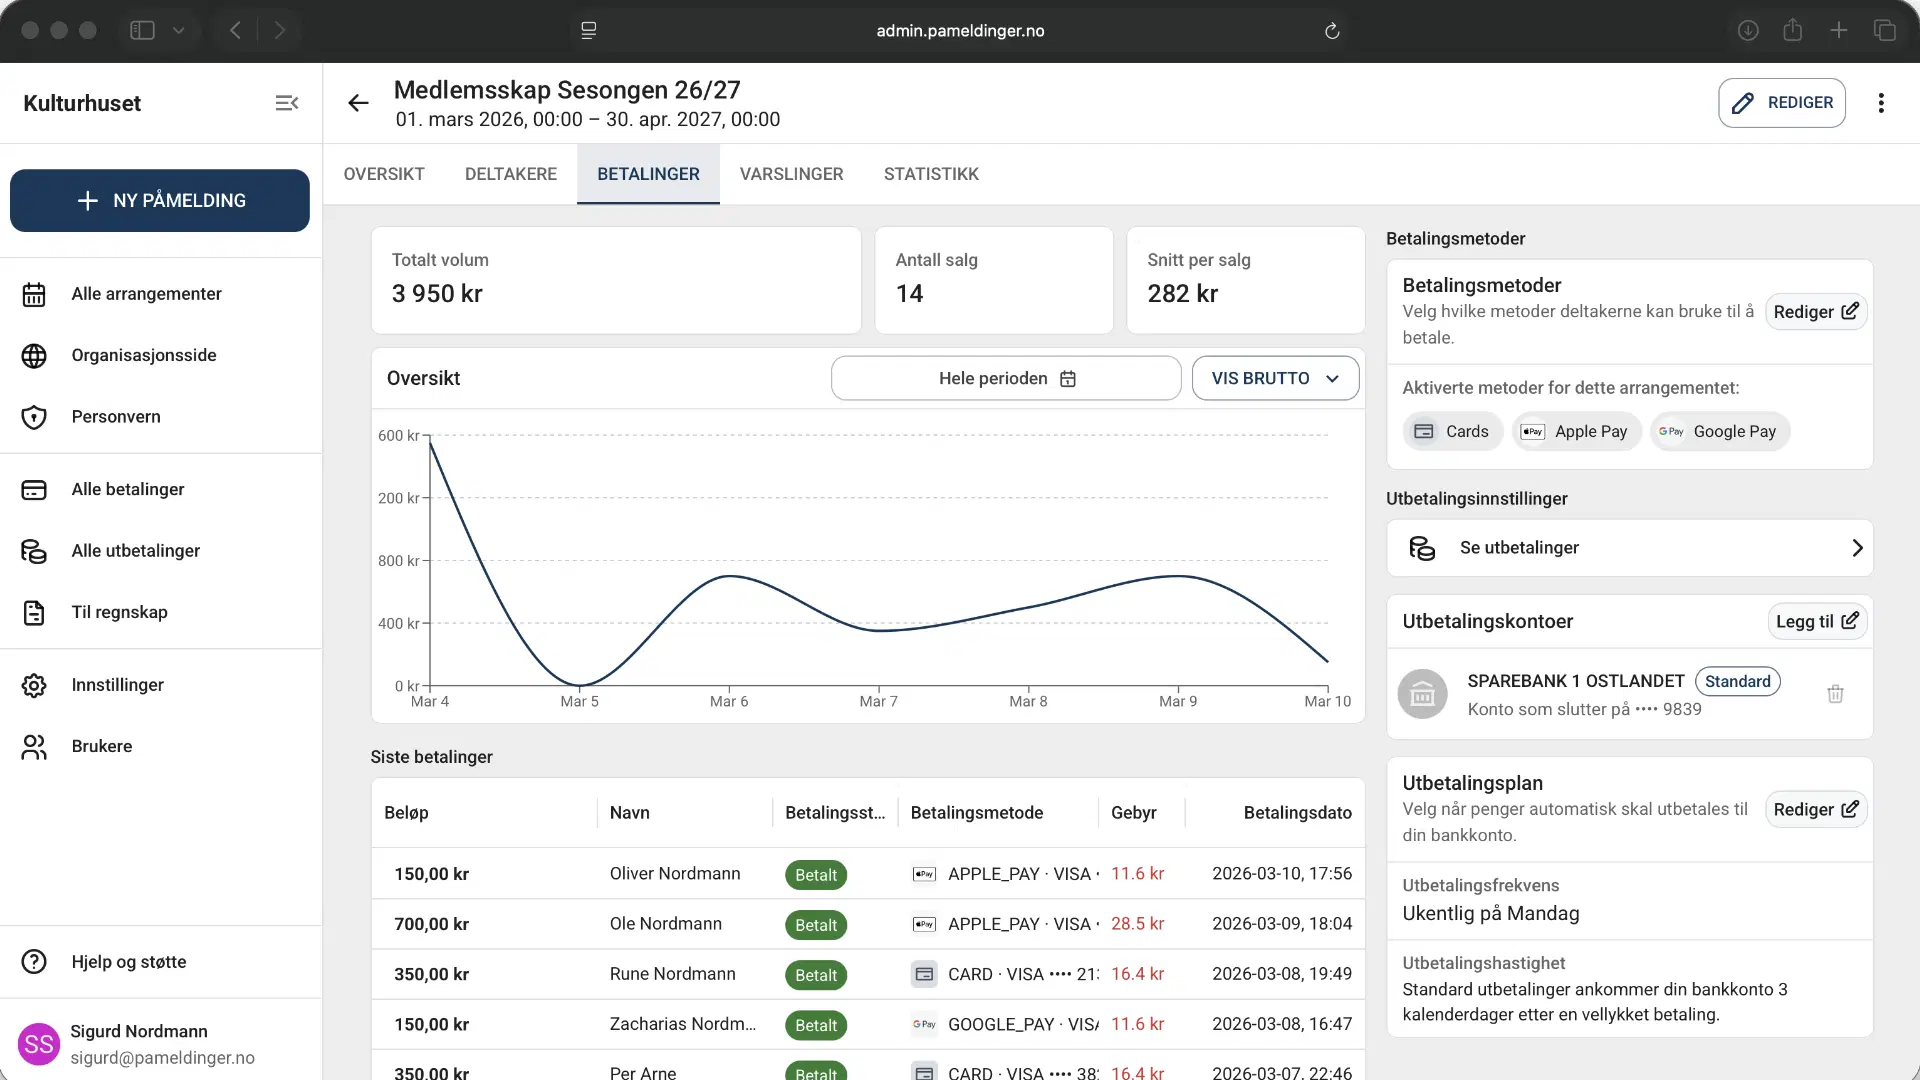Image resolution: width=1920 pixels, height=1080 pixels.
Task: Click the NY PÅMELDING button
Action: click(x=160, y=200)
